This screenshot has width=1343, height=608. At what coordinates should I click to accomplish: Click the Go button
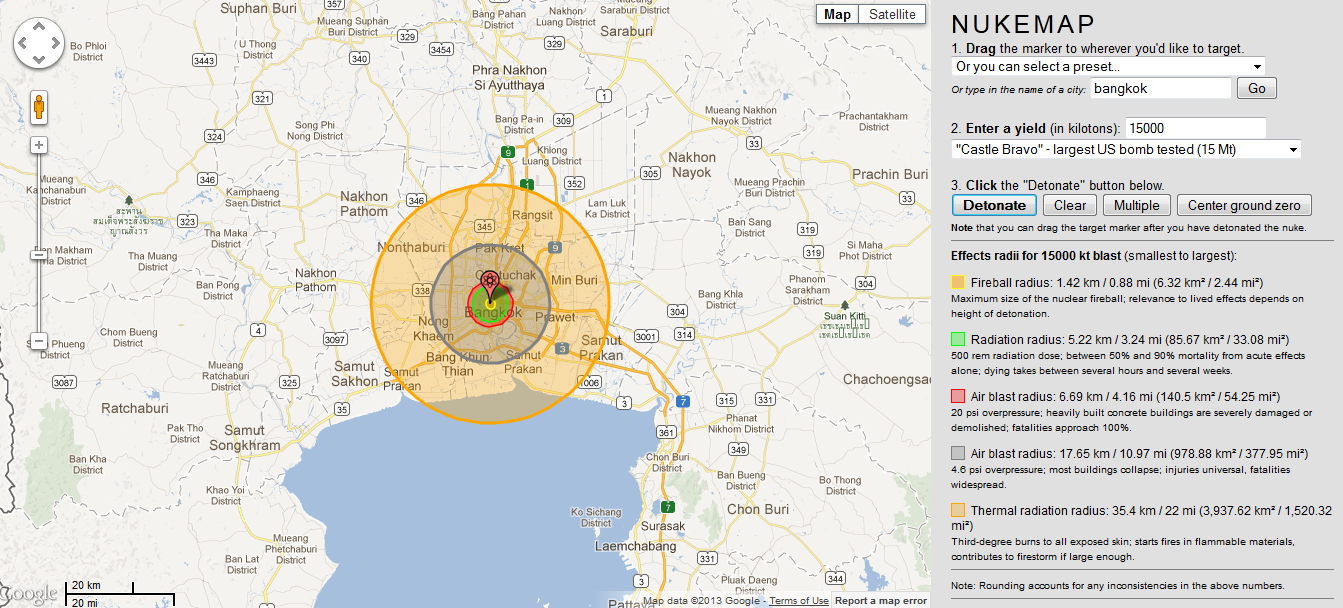tap(1257, 88)
